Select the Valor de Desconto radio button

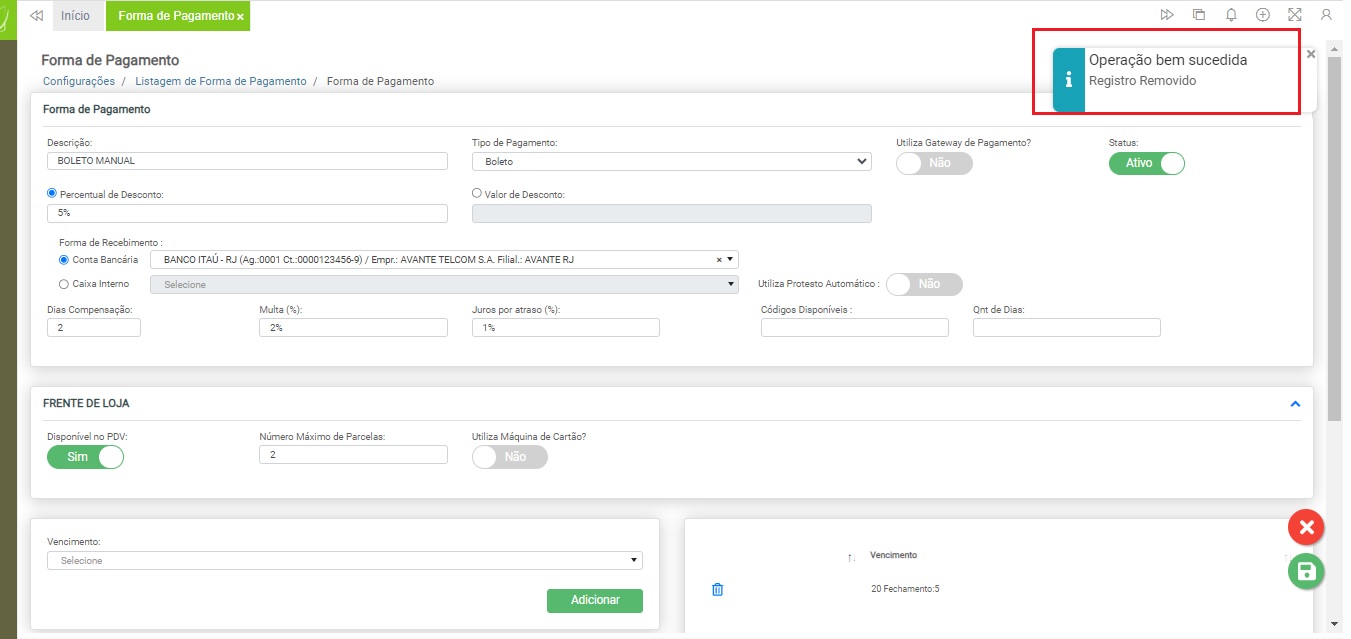tap(477, 194)
